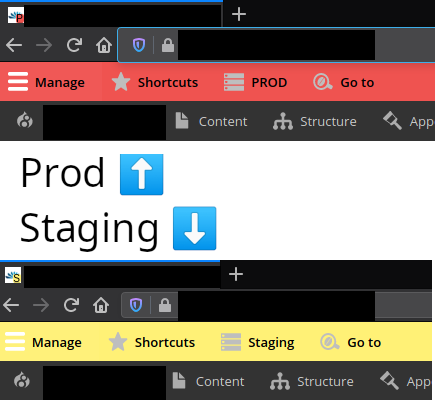Screen dimensions: 435x400
Task: Click Go to search in yellow toolbar
Action: 351,342
